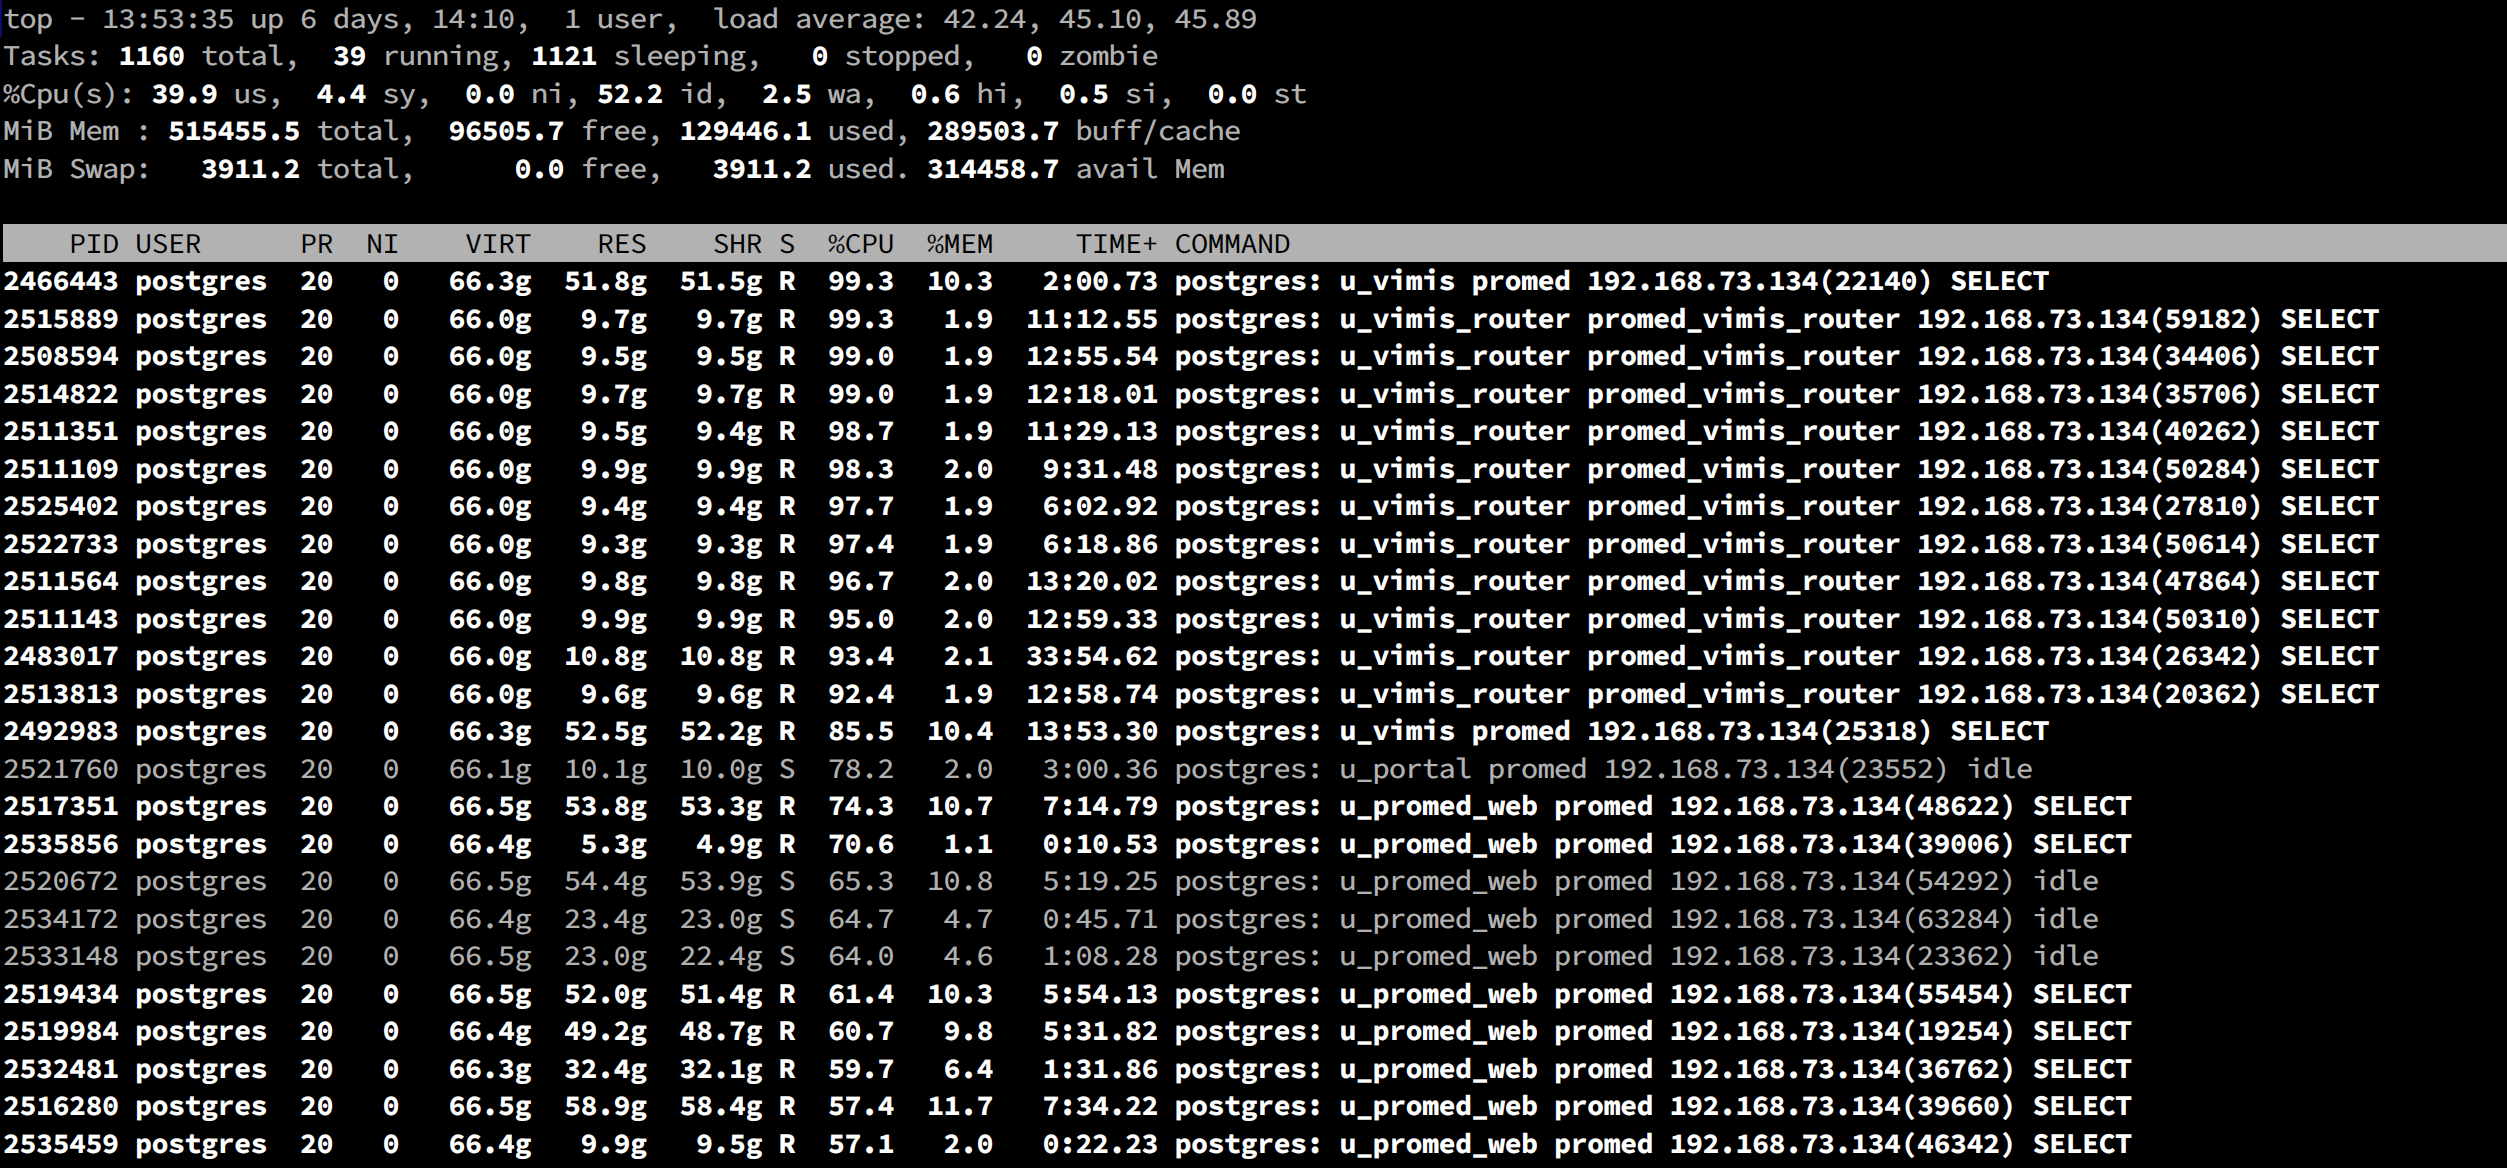2507x1168 pixels.
Task: Click the USER column header
Action: (168, 244)
